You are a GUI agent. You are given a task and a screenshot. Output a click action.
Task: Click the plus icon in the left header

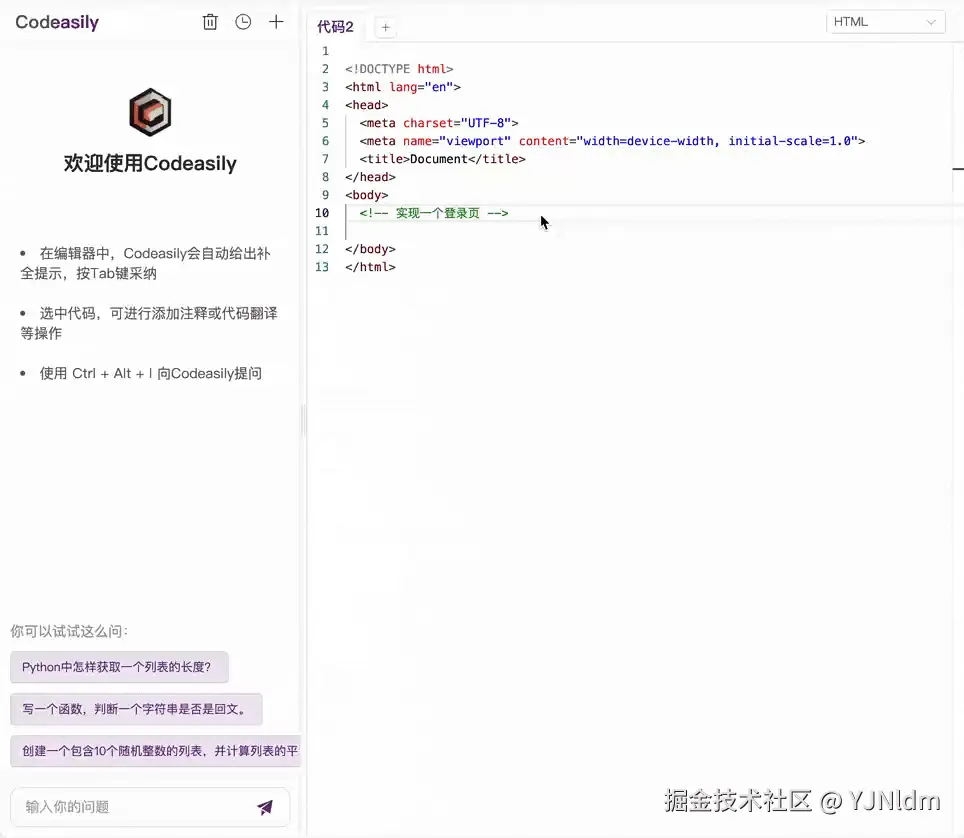click(x=276, y=21)
